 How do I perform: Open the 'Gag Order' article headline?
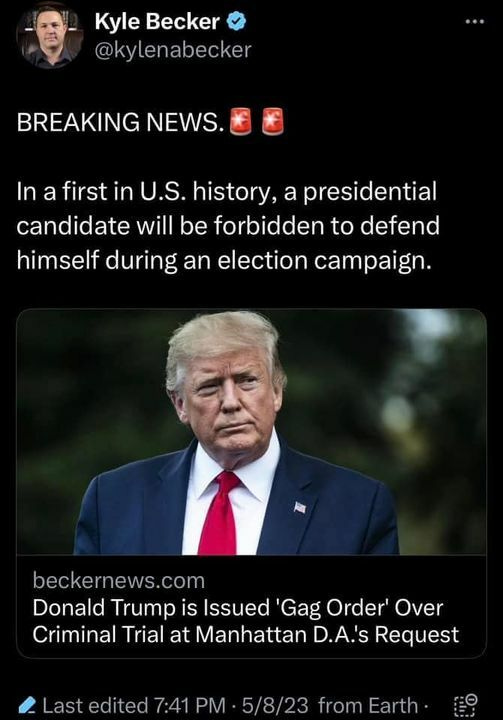pyautogui.click(x=245, y=621)
